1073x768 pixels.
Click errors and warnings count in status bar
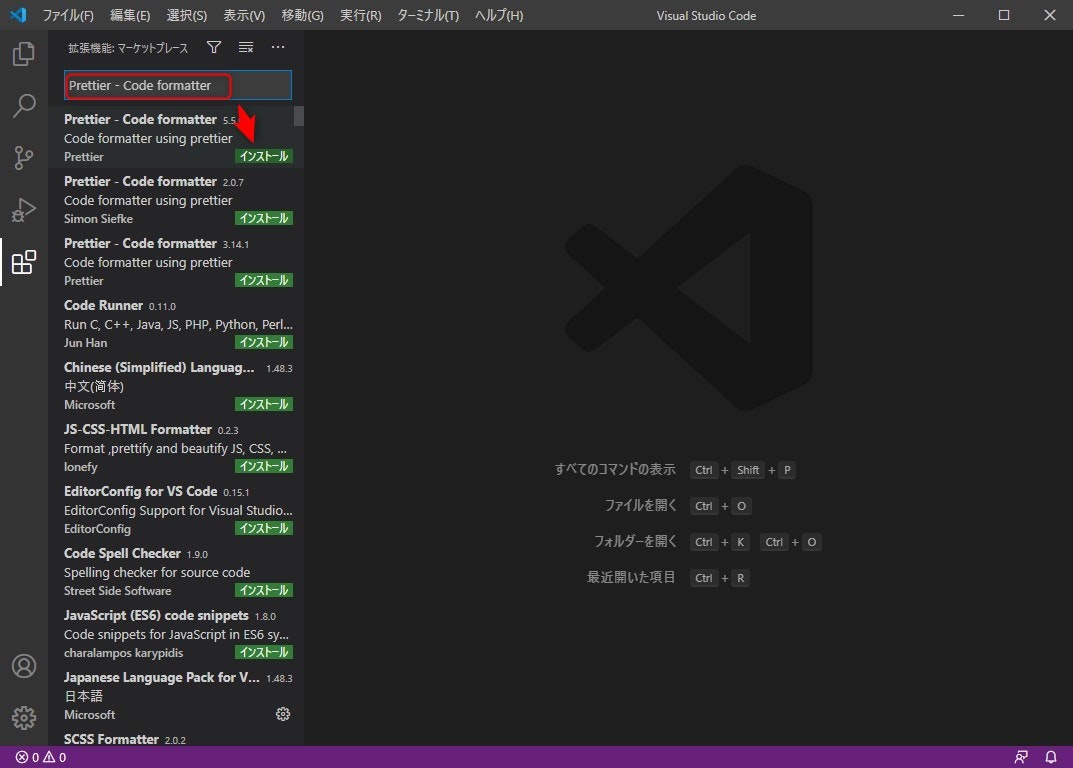coord(41,757)
